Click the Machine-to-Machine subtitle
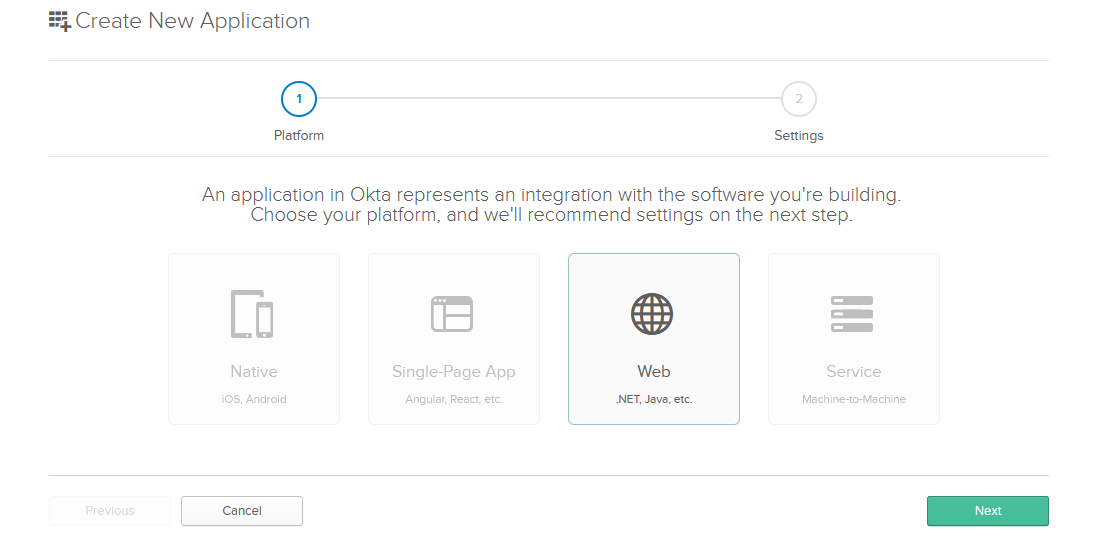 coord(854,399)
